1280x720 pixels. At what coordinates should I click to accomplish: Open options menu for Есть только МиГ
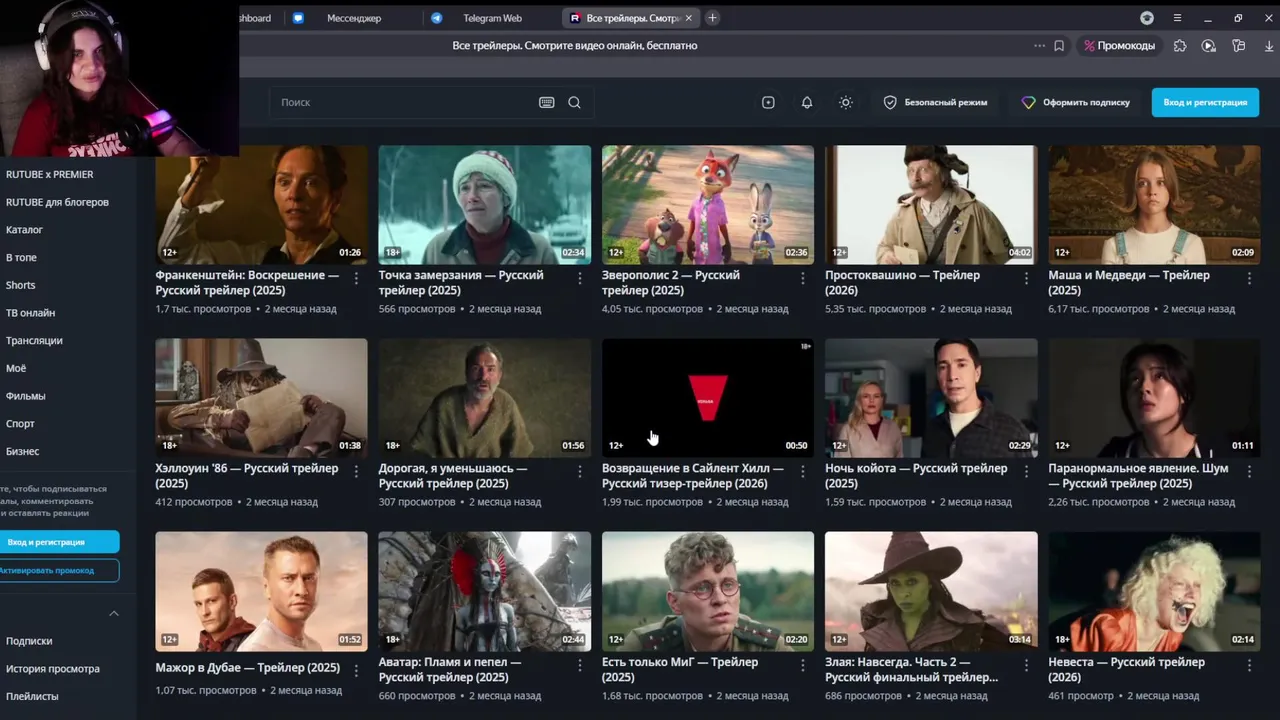(x=803, y=666)
